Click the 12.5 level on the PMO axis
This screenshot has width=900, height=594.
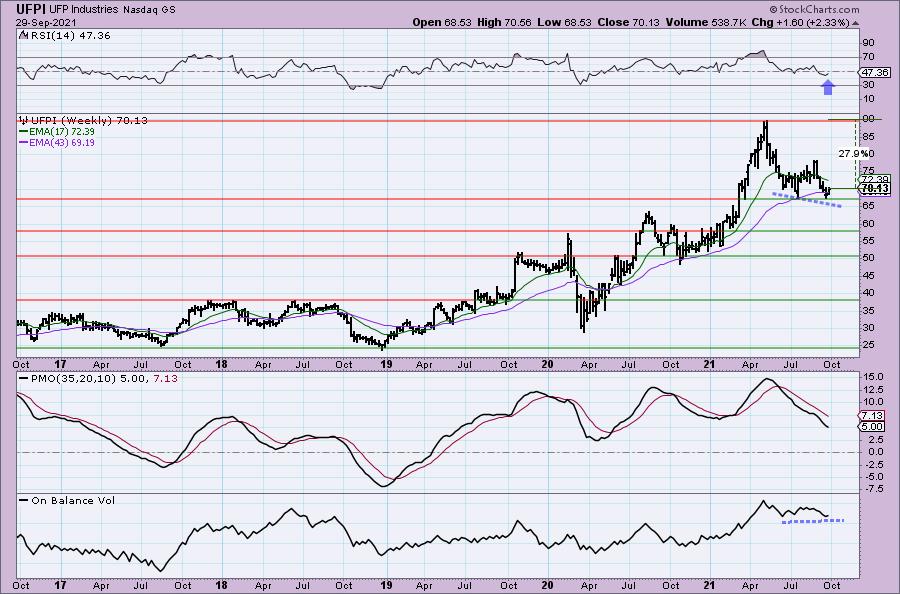click(x=872, y=389)
